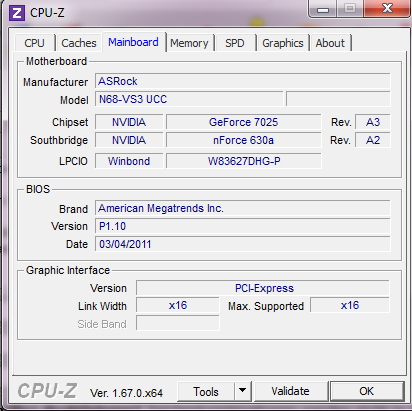Click the empty Side Band field
The image size is (412, 411).
pos(178,323)
